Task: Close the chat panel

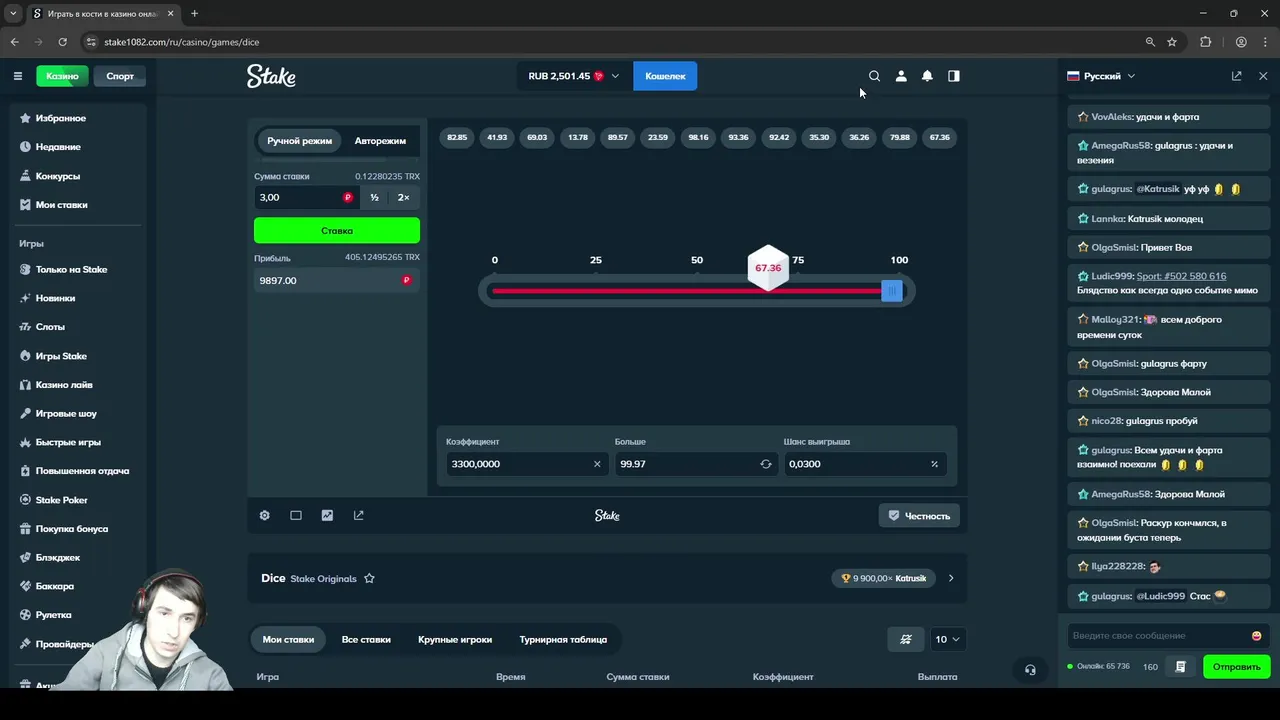Action: (1263, 76)
